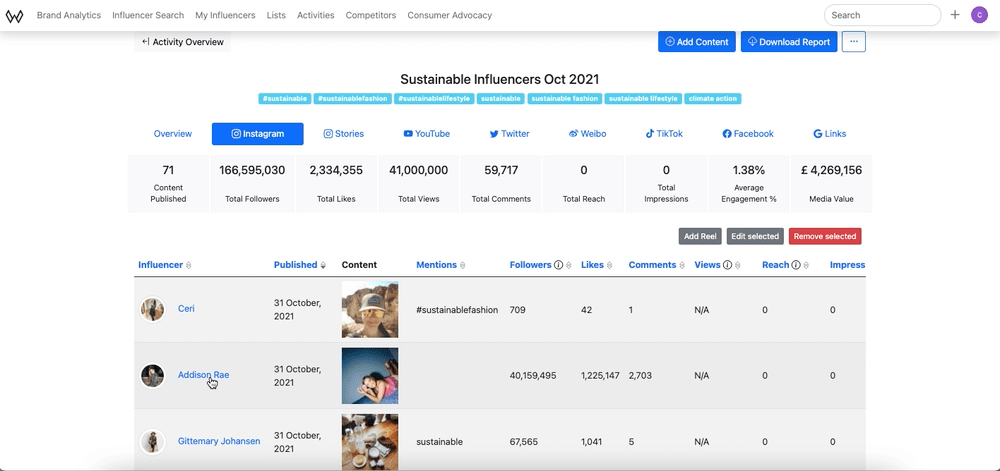Click the Edit selected button
The image size is (1000, 471).
755,236
